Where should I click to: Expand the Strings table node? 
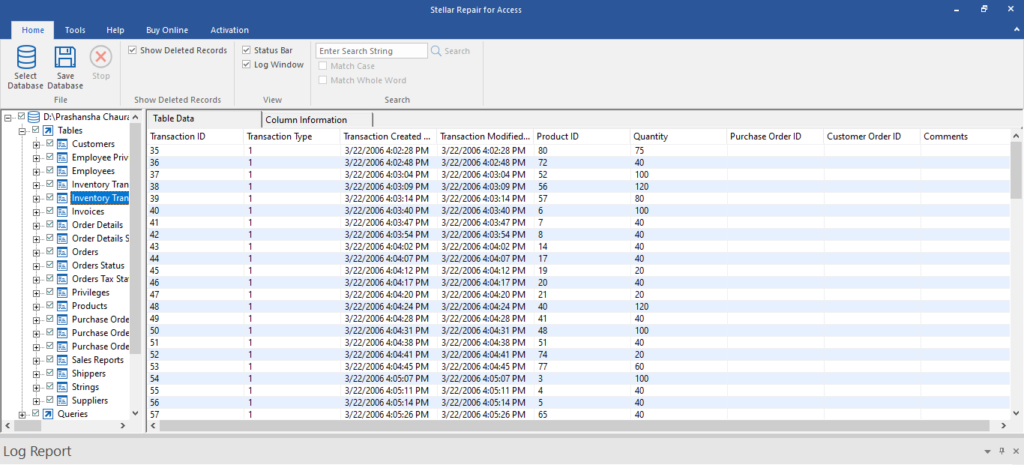click(36, 388)
